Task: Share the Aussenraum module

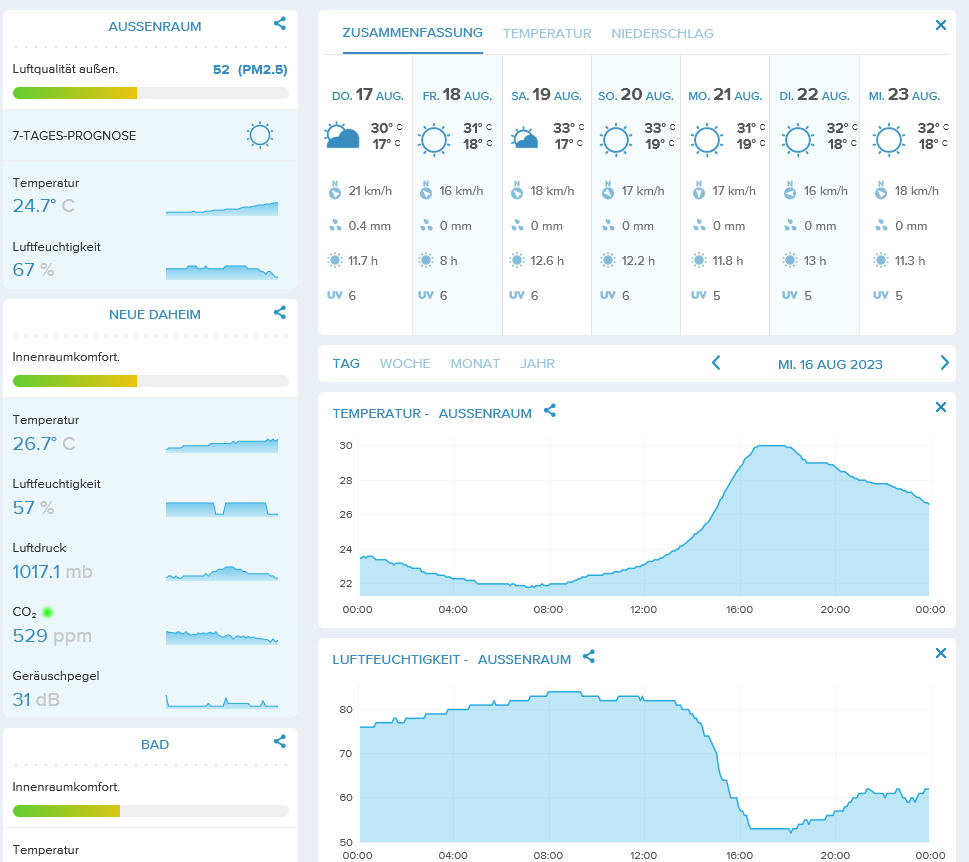Action: (280, 23)
